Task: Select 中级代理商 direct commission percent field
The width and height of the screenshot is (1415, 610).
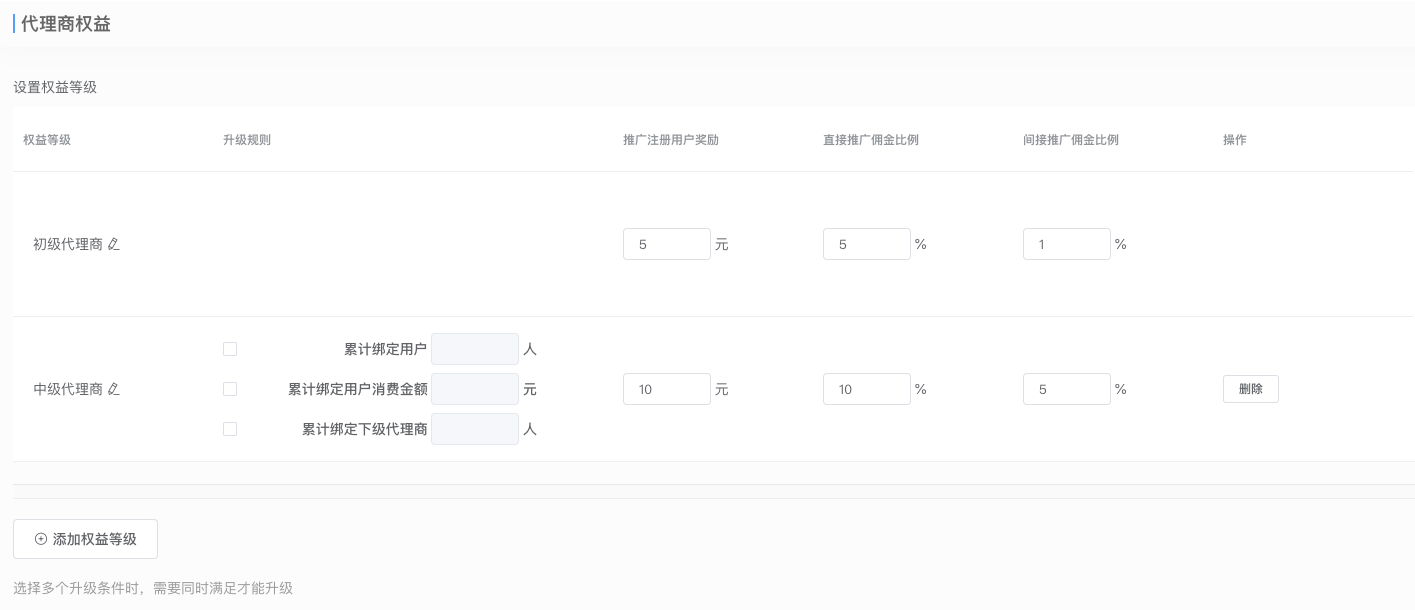Action: click(866, 389)
